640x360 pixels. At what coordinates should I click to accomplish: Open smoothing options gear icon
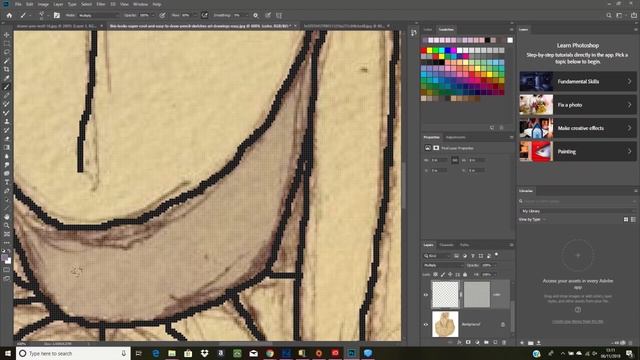[x=256, y=16]
